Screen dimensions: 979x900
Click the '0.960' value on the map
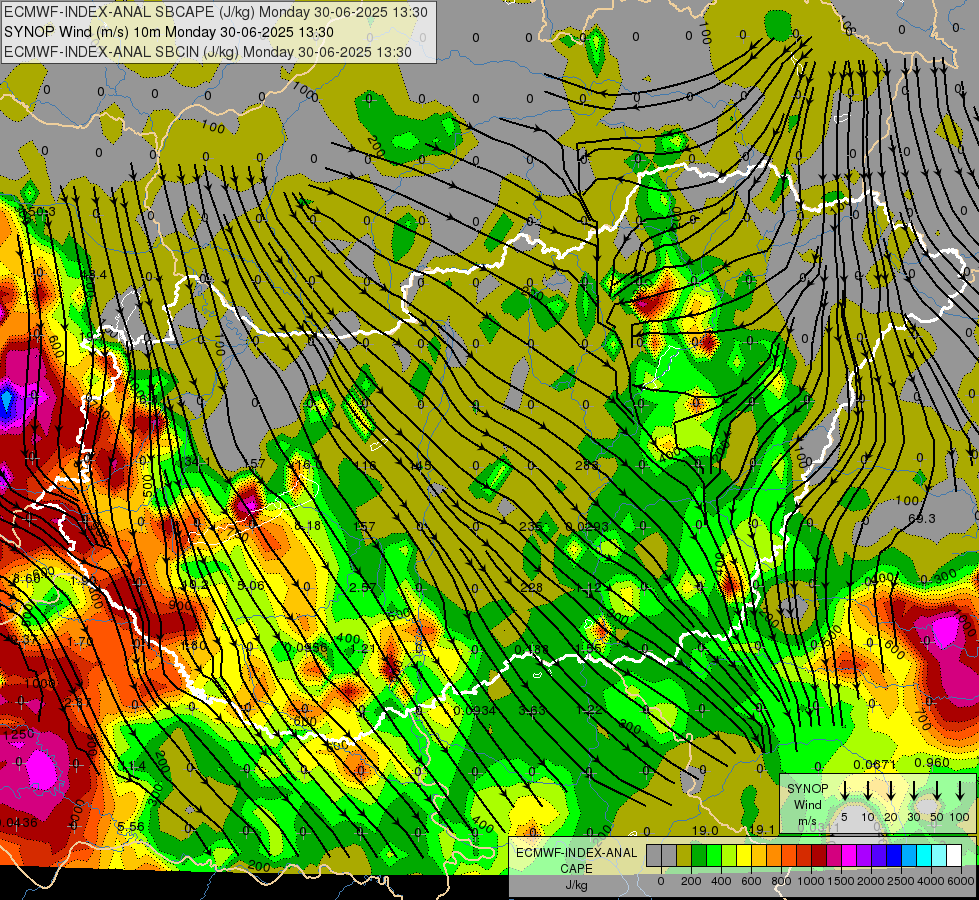point(932,762)
